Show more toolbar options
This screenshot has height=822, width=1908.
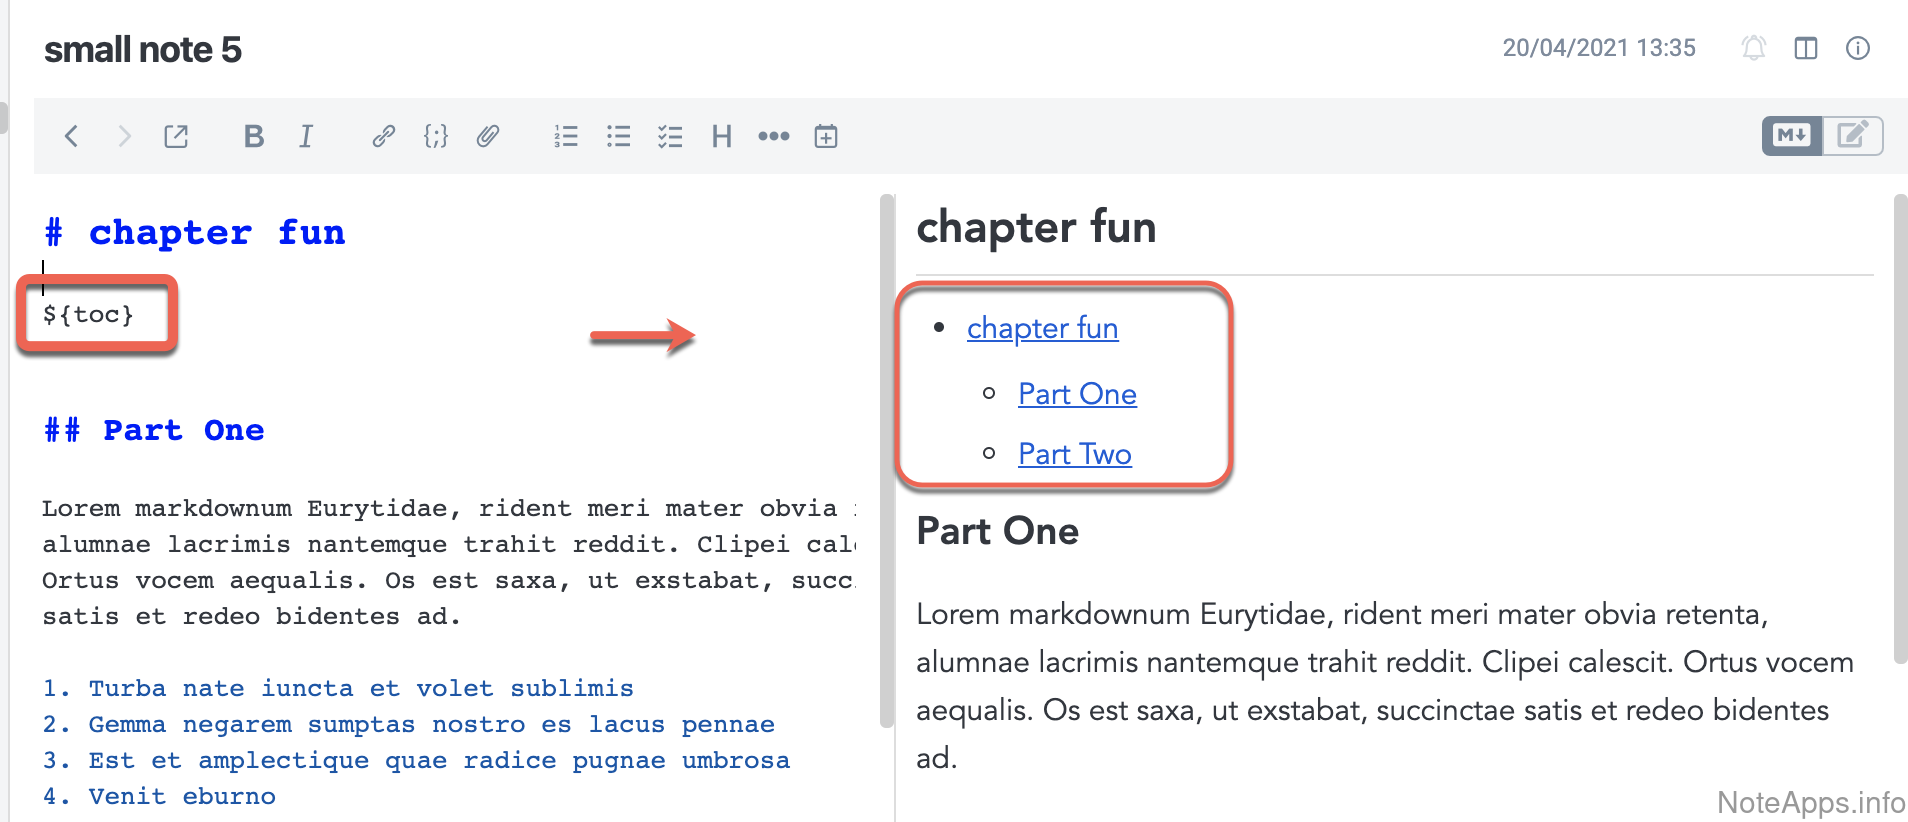773,136
